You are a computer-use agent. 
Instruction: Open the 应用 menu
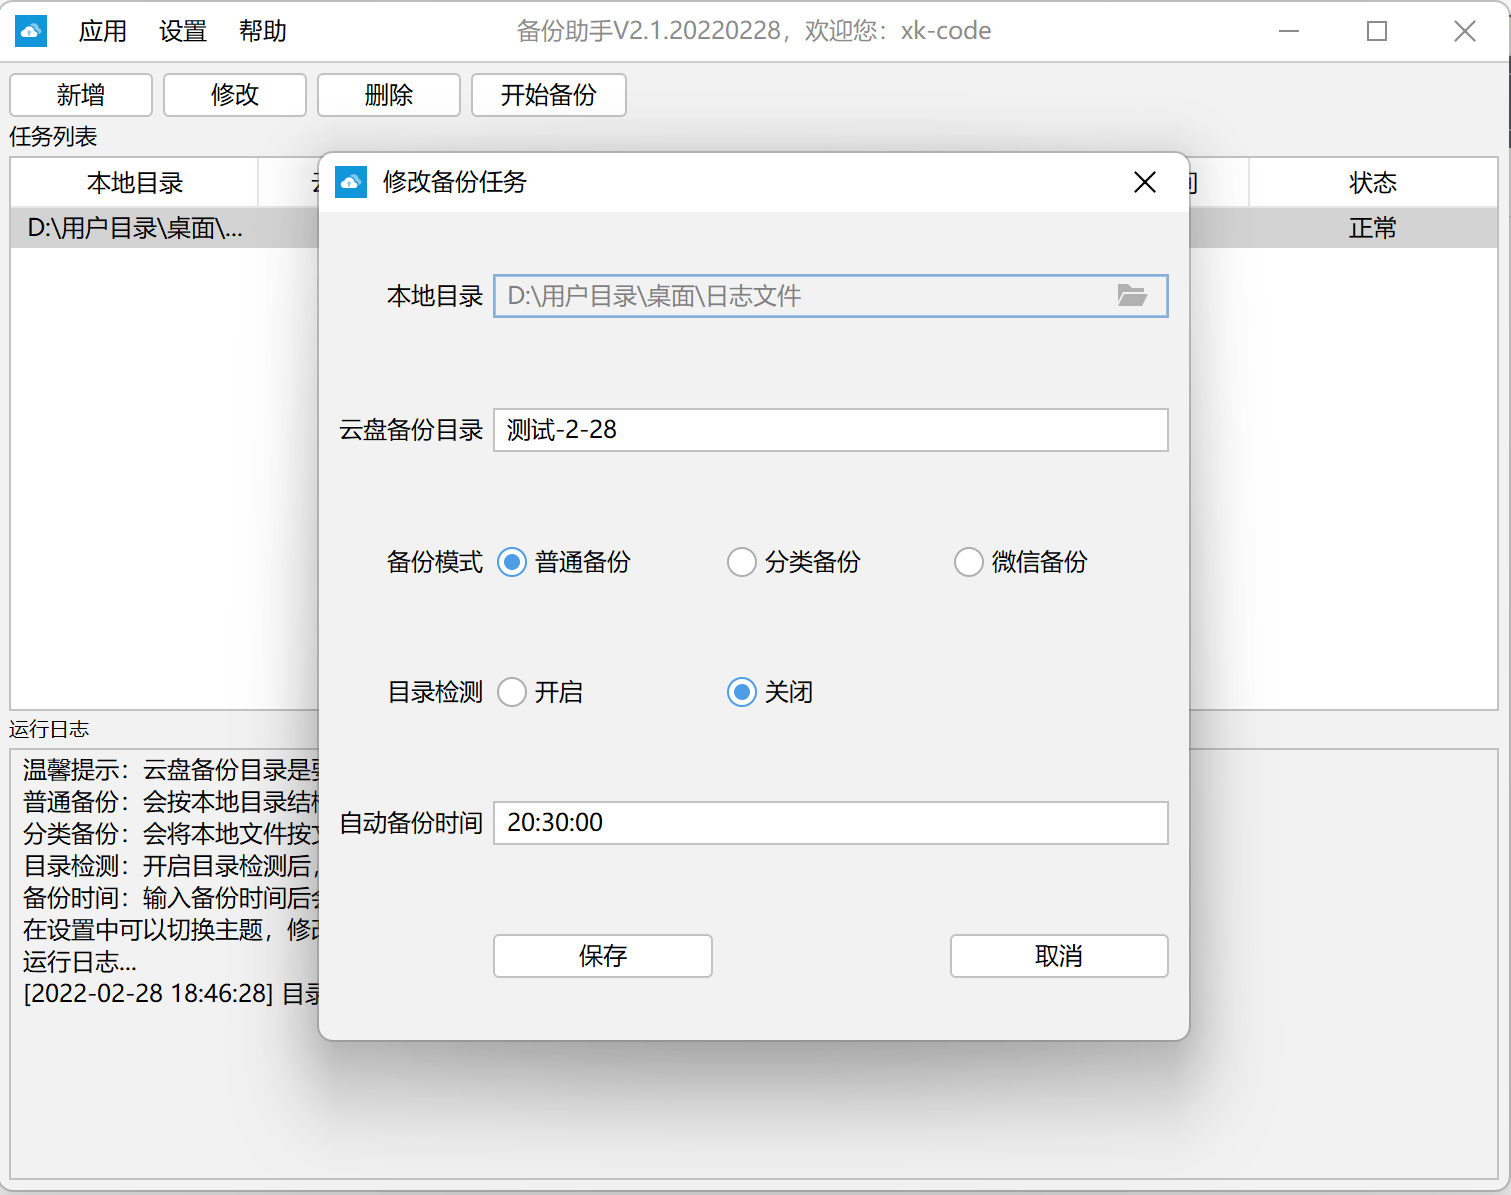click(x=103, y=31)
